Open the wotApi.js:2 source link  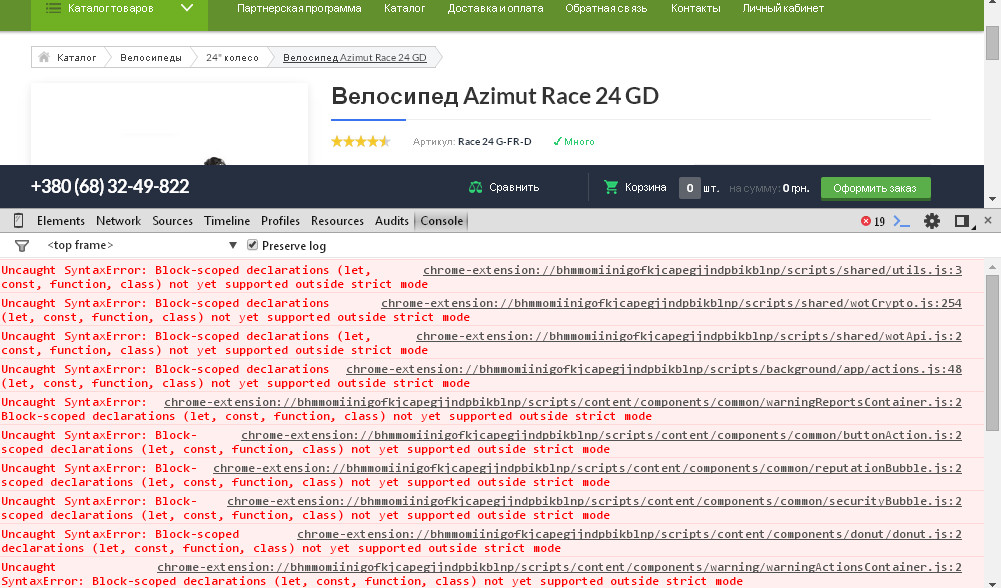(x=689, y=336)
